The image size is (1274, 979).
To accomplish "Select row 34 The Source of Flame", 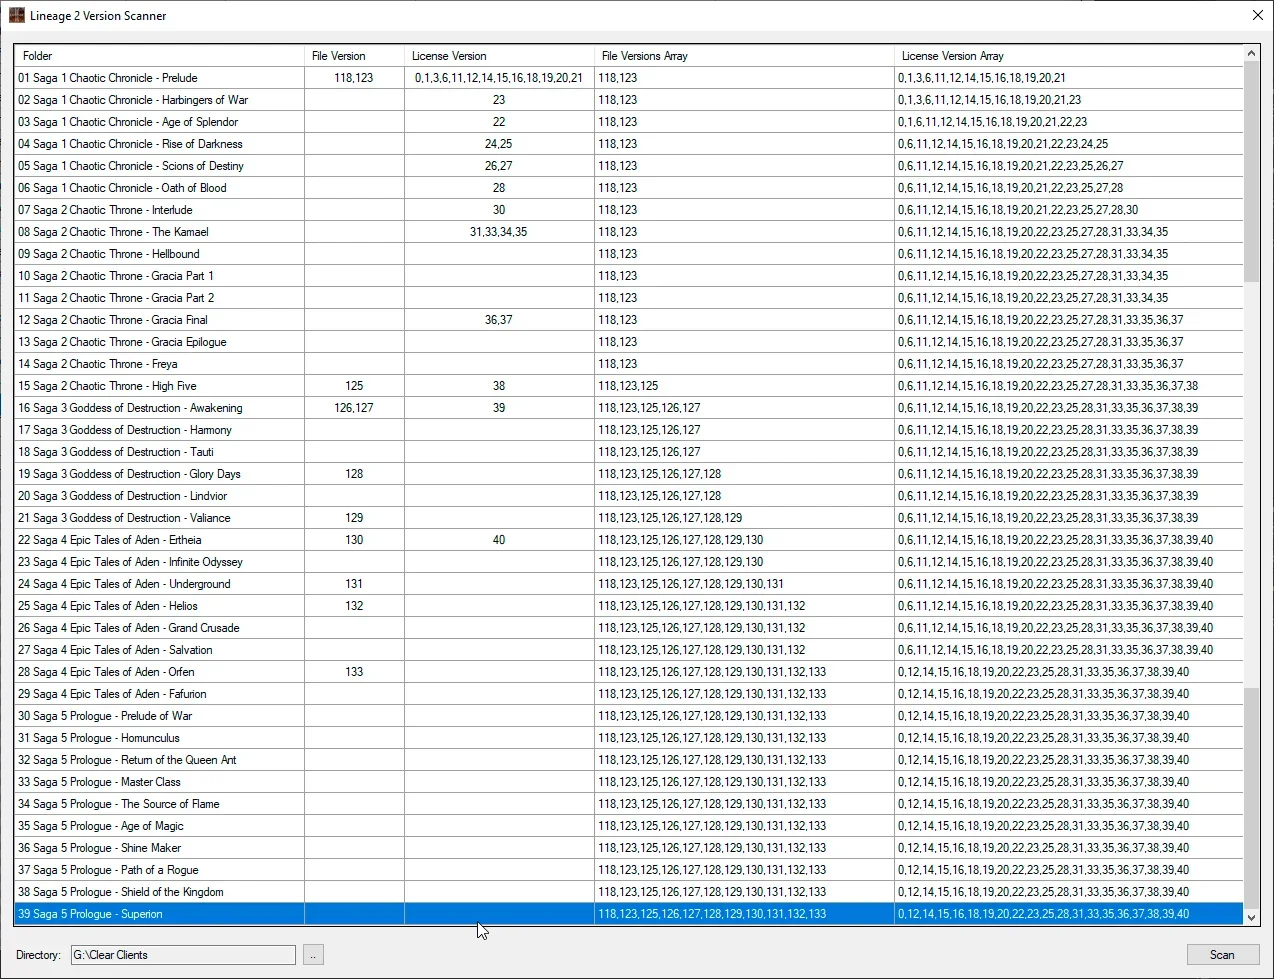I will pyautogui.click(x=628, y=804).
